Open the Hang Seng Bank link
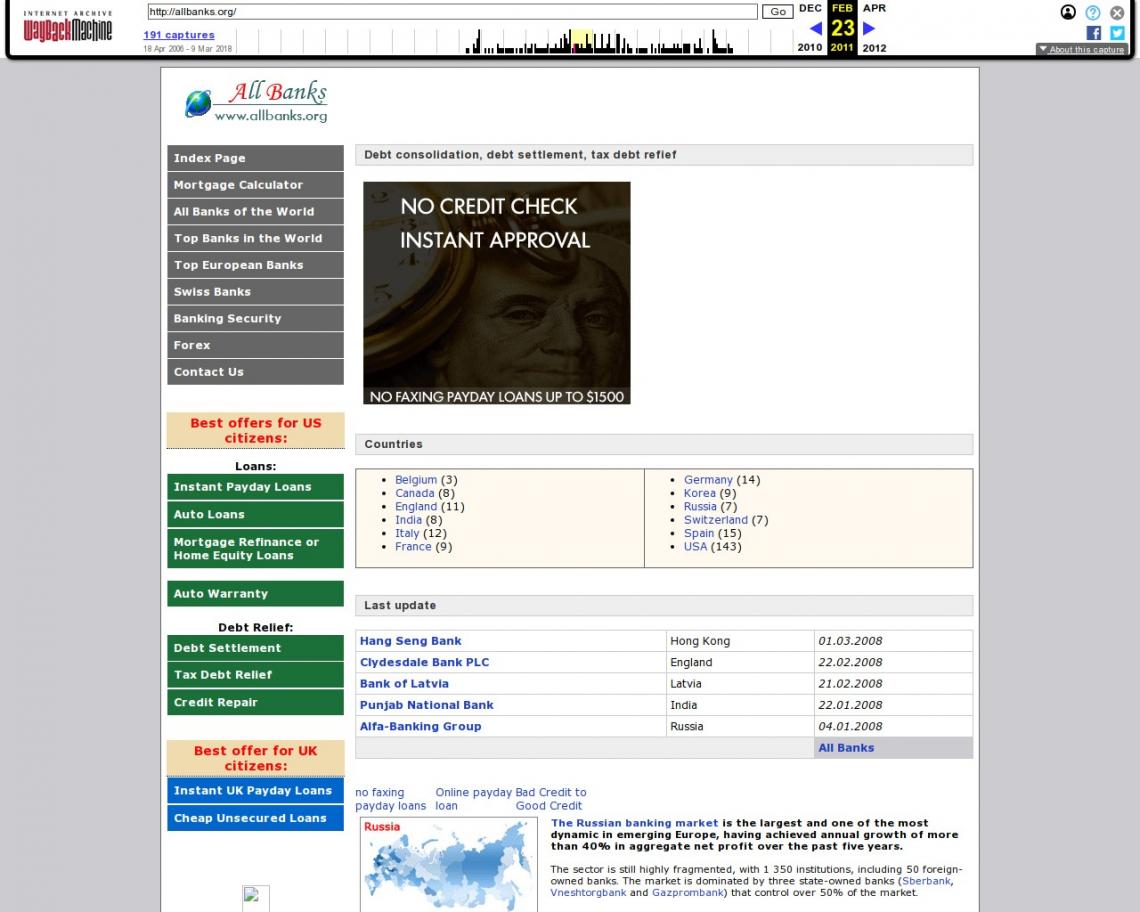Screen dimensions: 1140x912 pos(411,641)
